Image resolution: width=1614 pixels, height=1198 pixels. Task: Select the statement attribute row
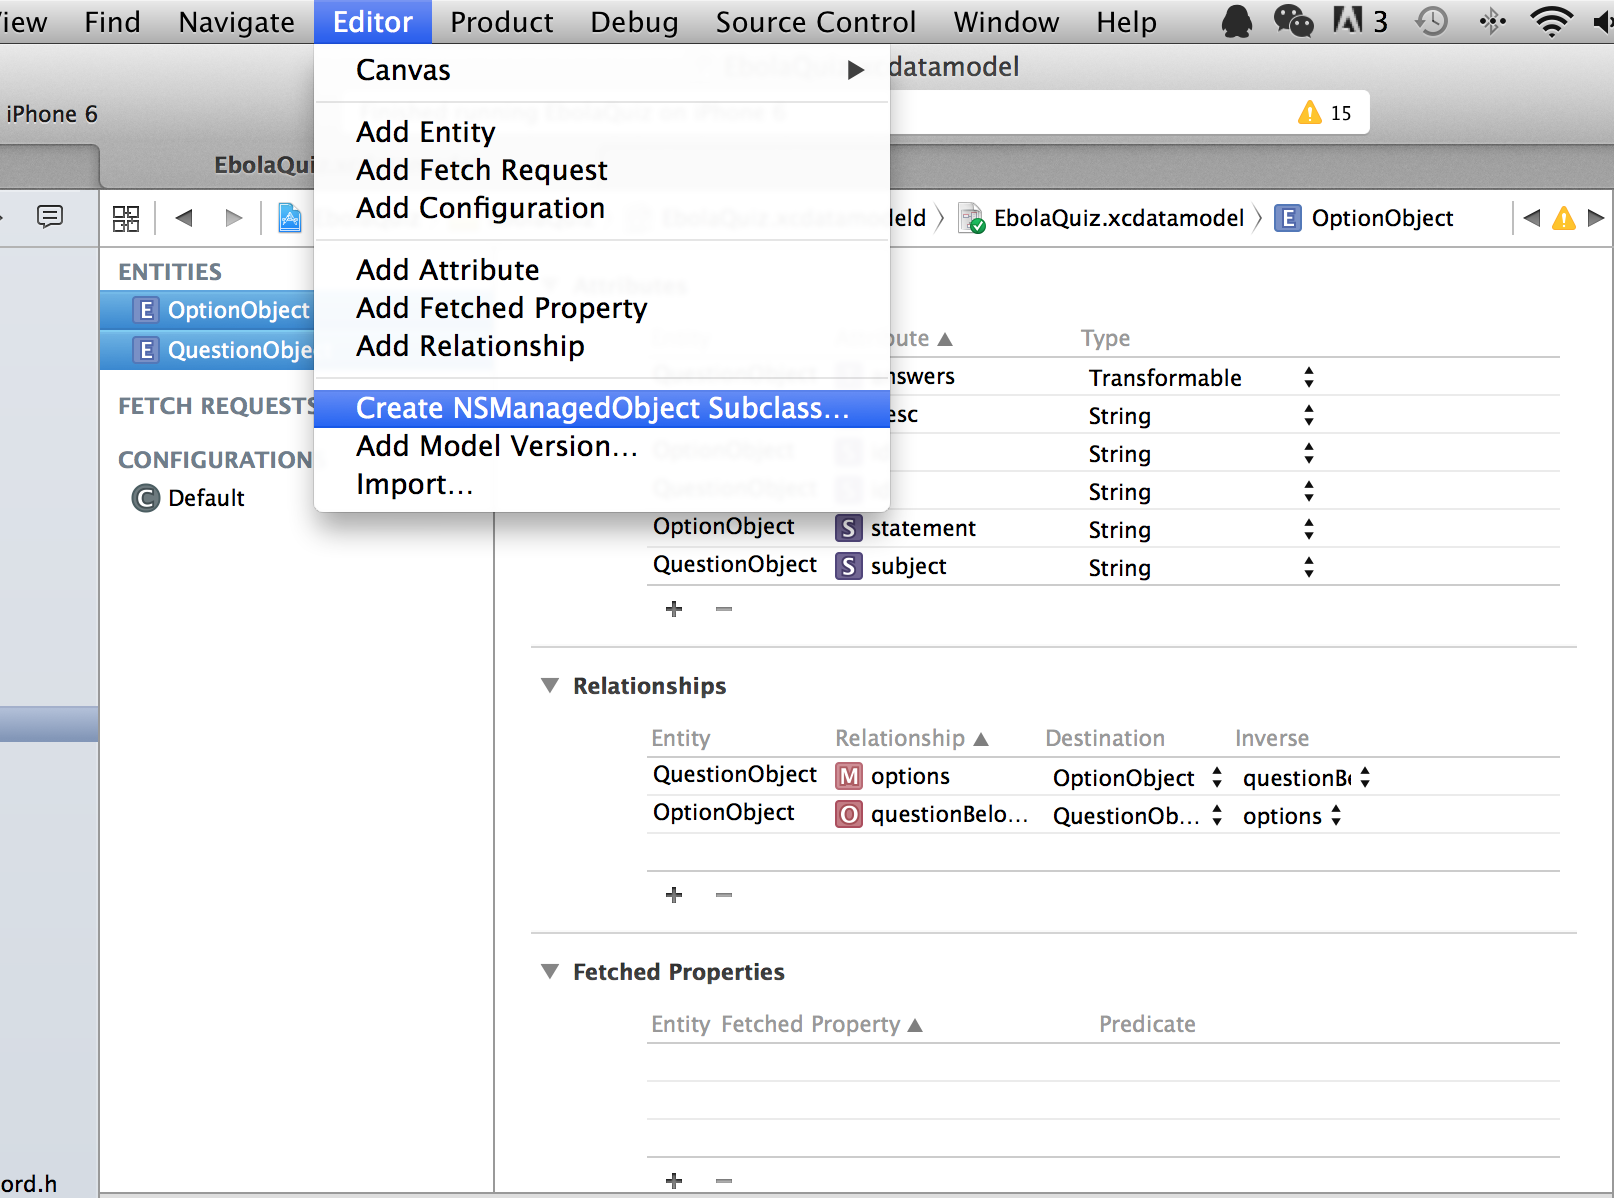(1103, 528)
